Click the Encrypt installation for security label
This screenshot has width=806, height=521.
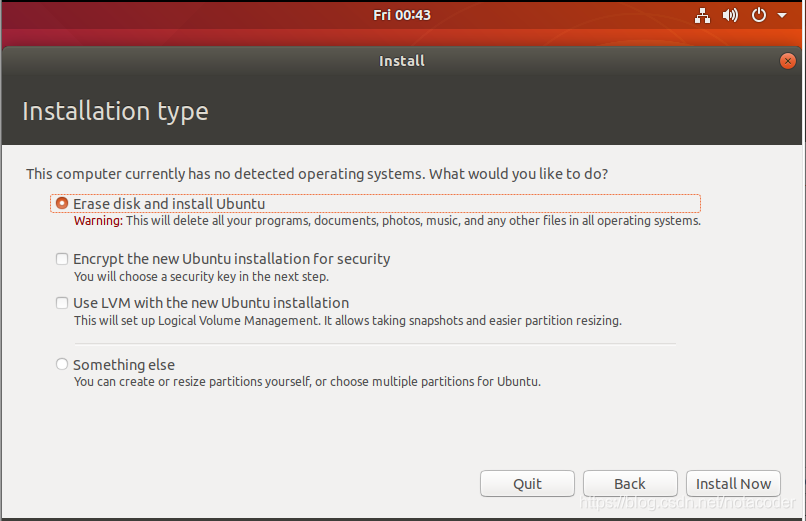click(x=231, y=259)
